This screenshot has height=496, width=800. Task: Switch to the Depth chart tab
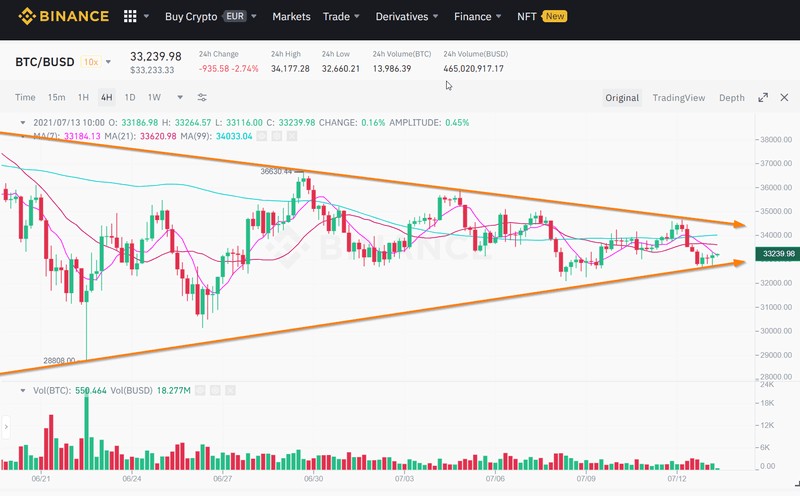pos(732,98)
